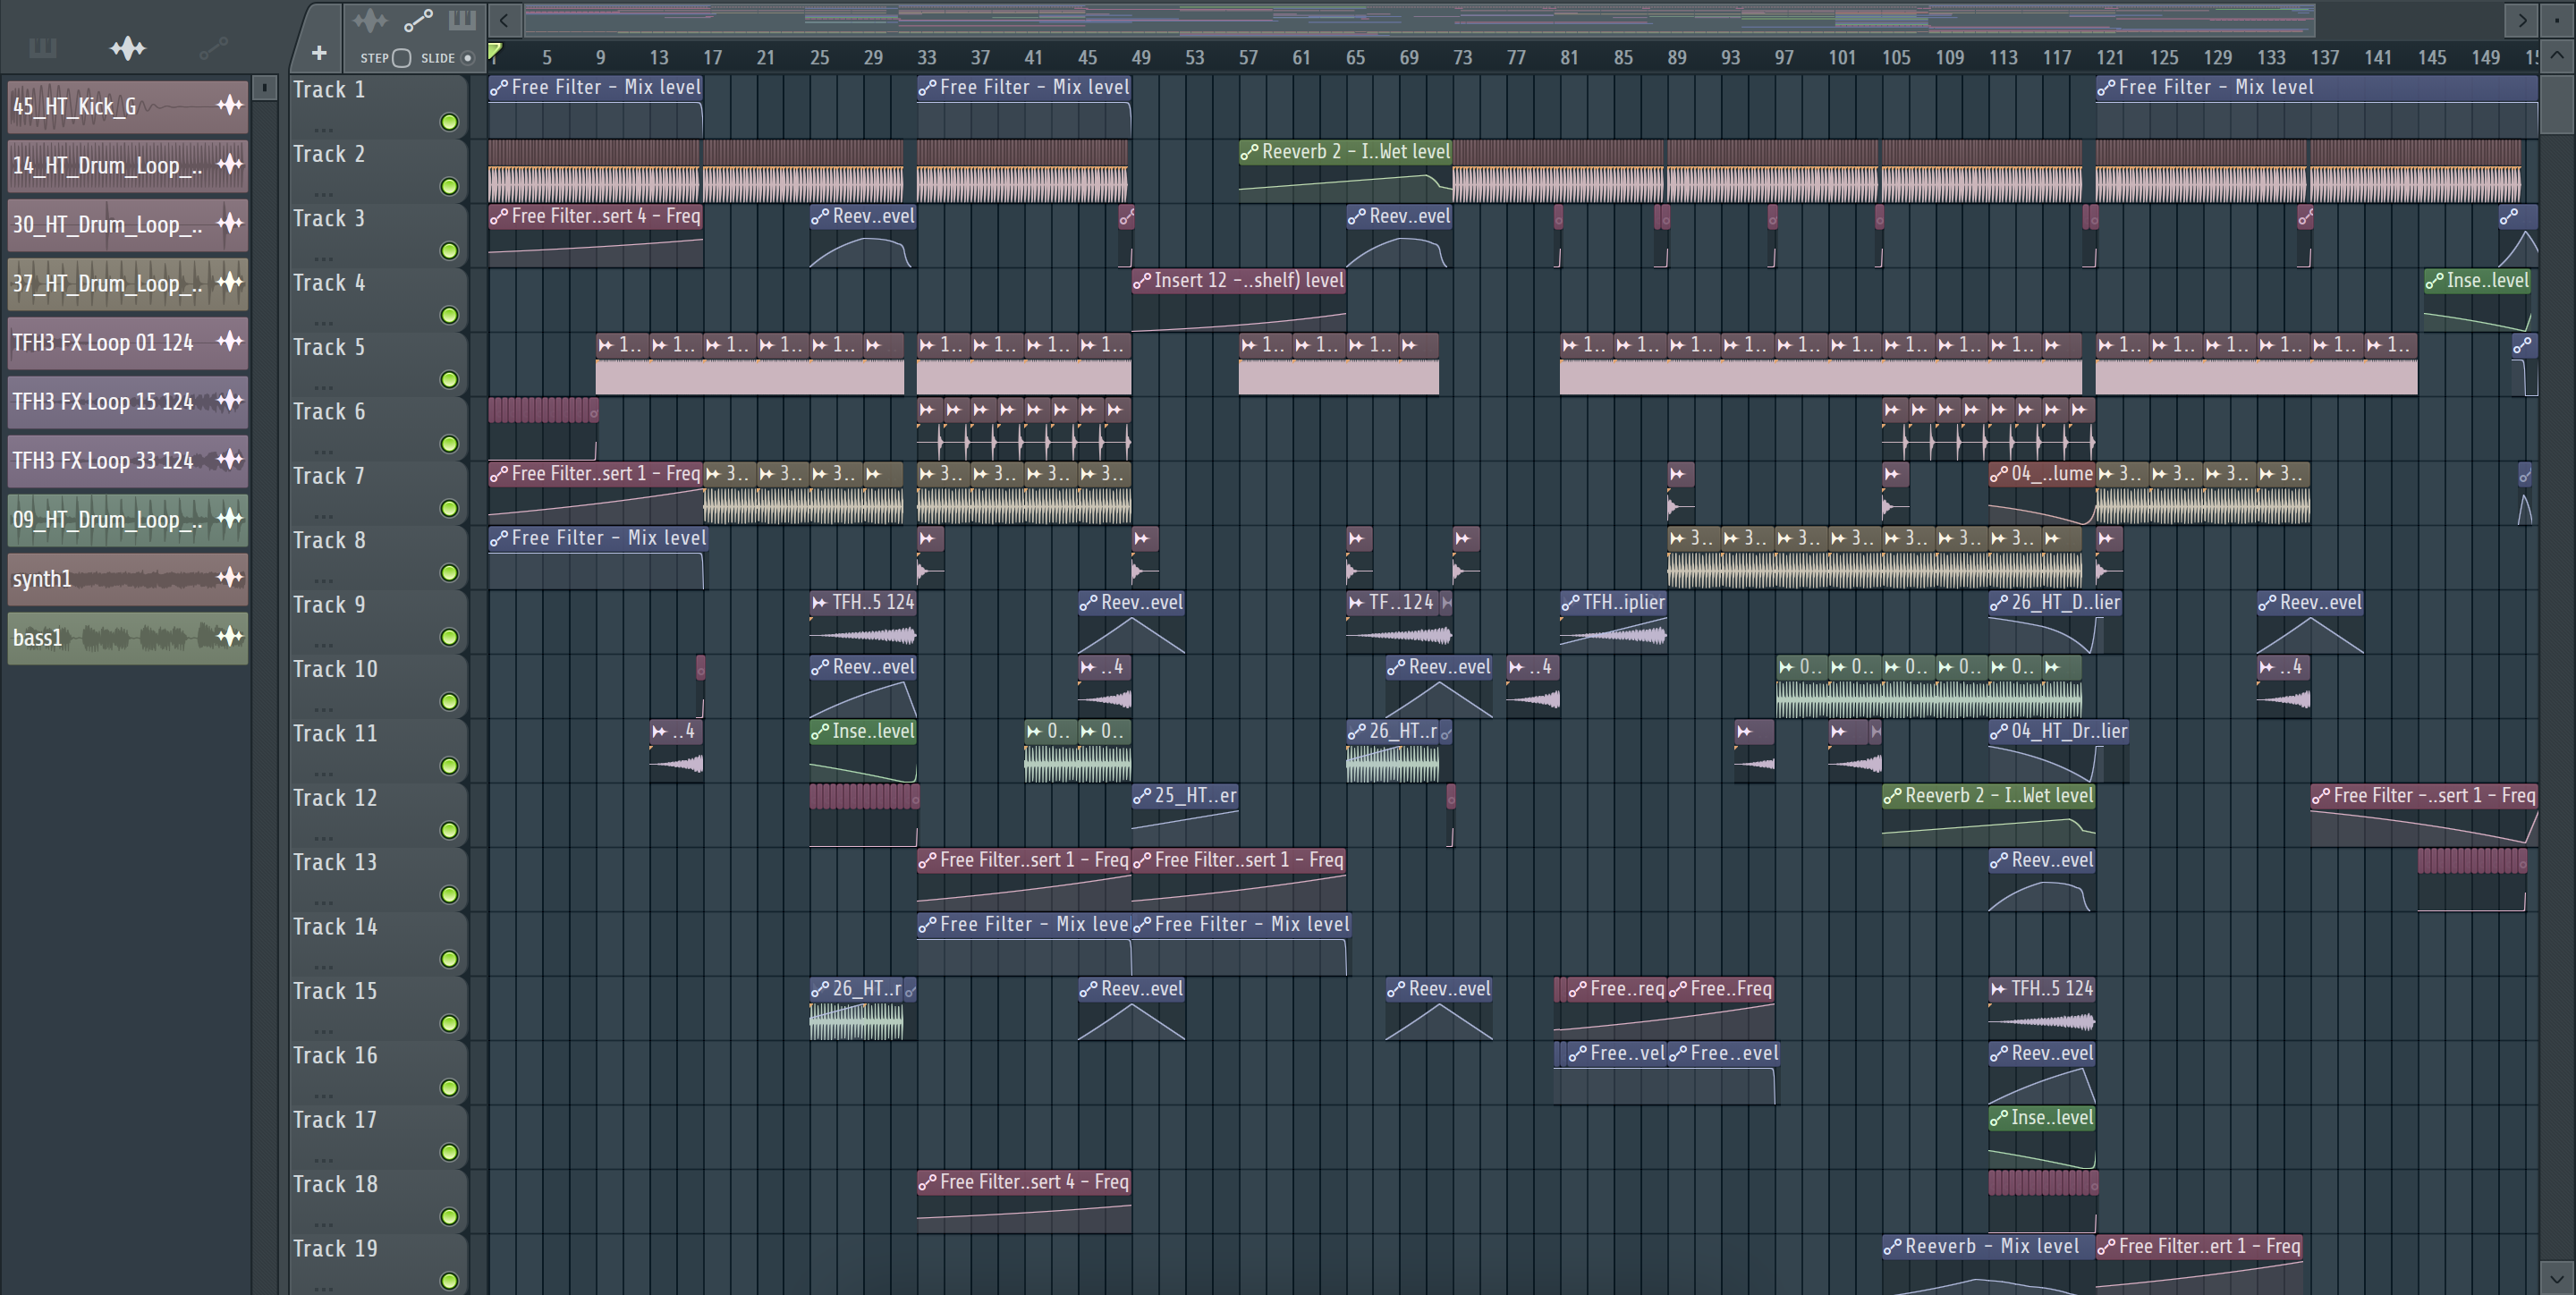This screenshot has height=1295, width=2576.
Task: Click automation icon of Track 17 Inse..level clip
Action: tap(1998, 1117)
